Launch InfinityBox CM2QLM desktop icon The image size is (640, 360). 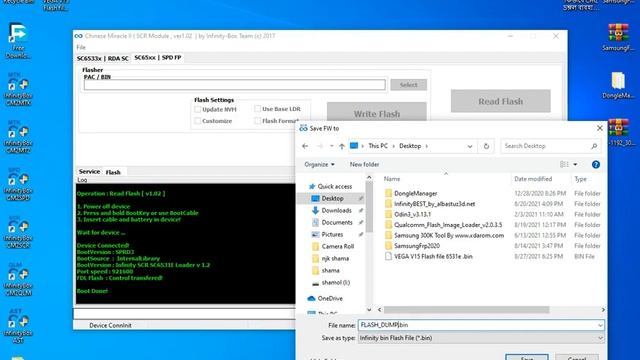(18, 280)
